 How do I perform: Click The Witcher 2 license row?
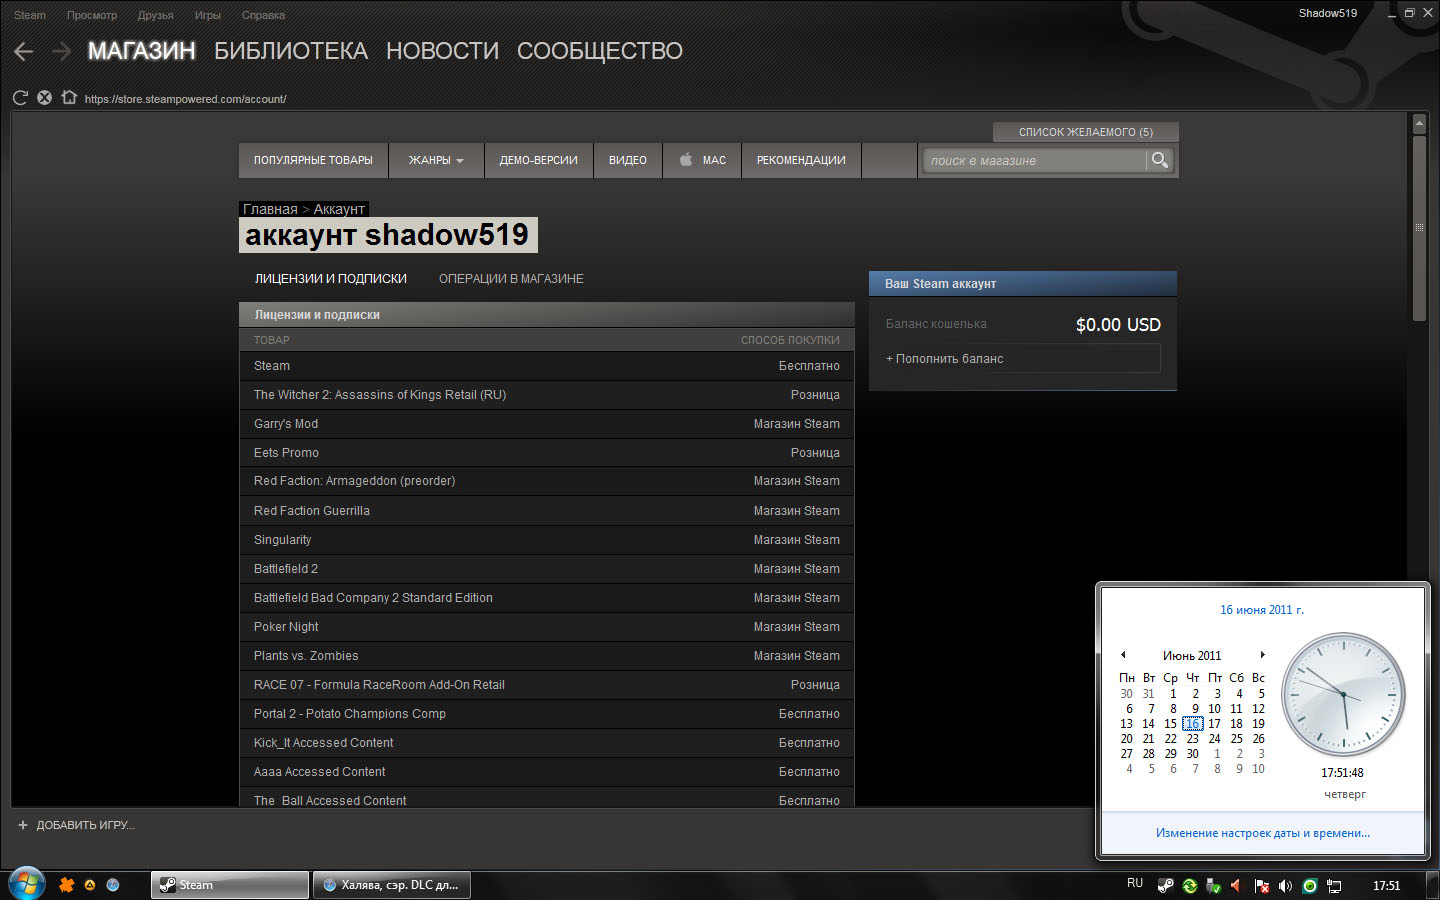547,395
